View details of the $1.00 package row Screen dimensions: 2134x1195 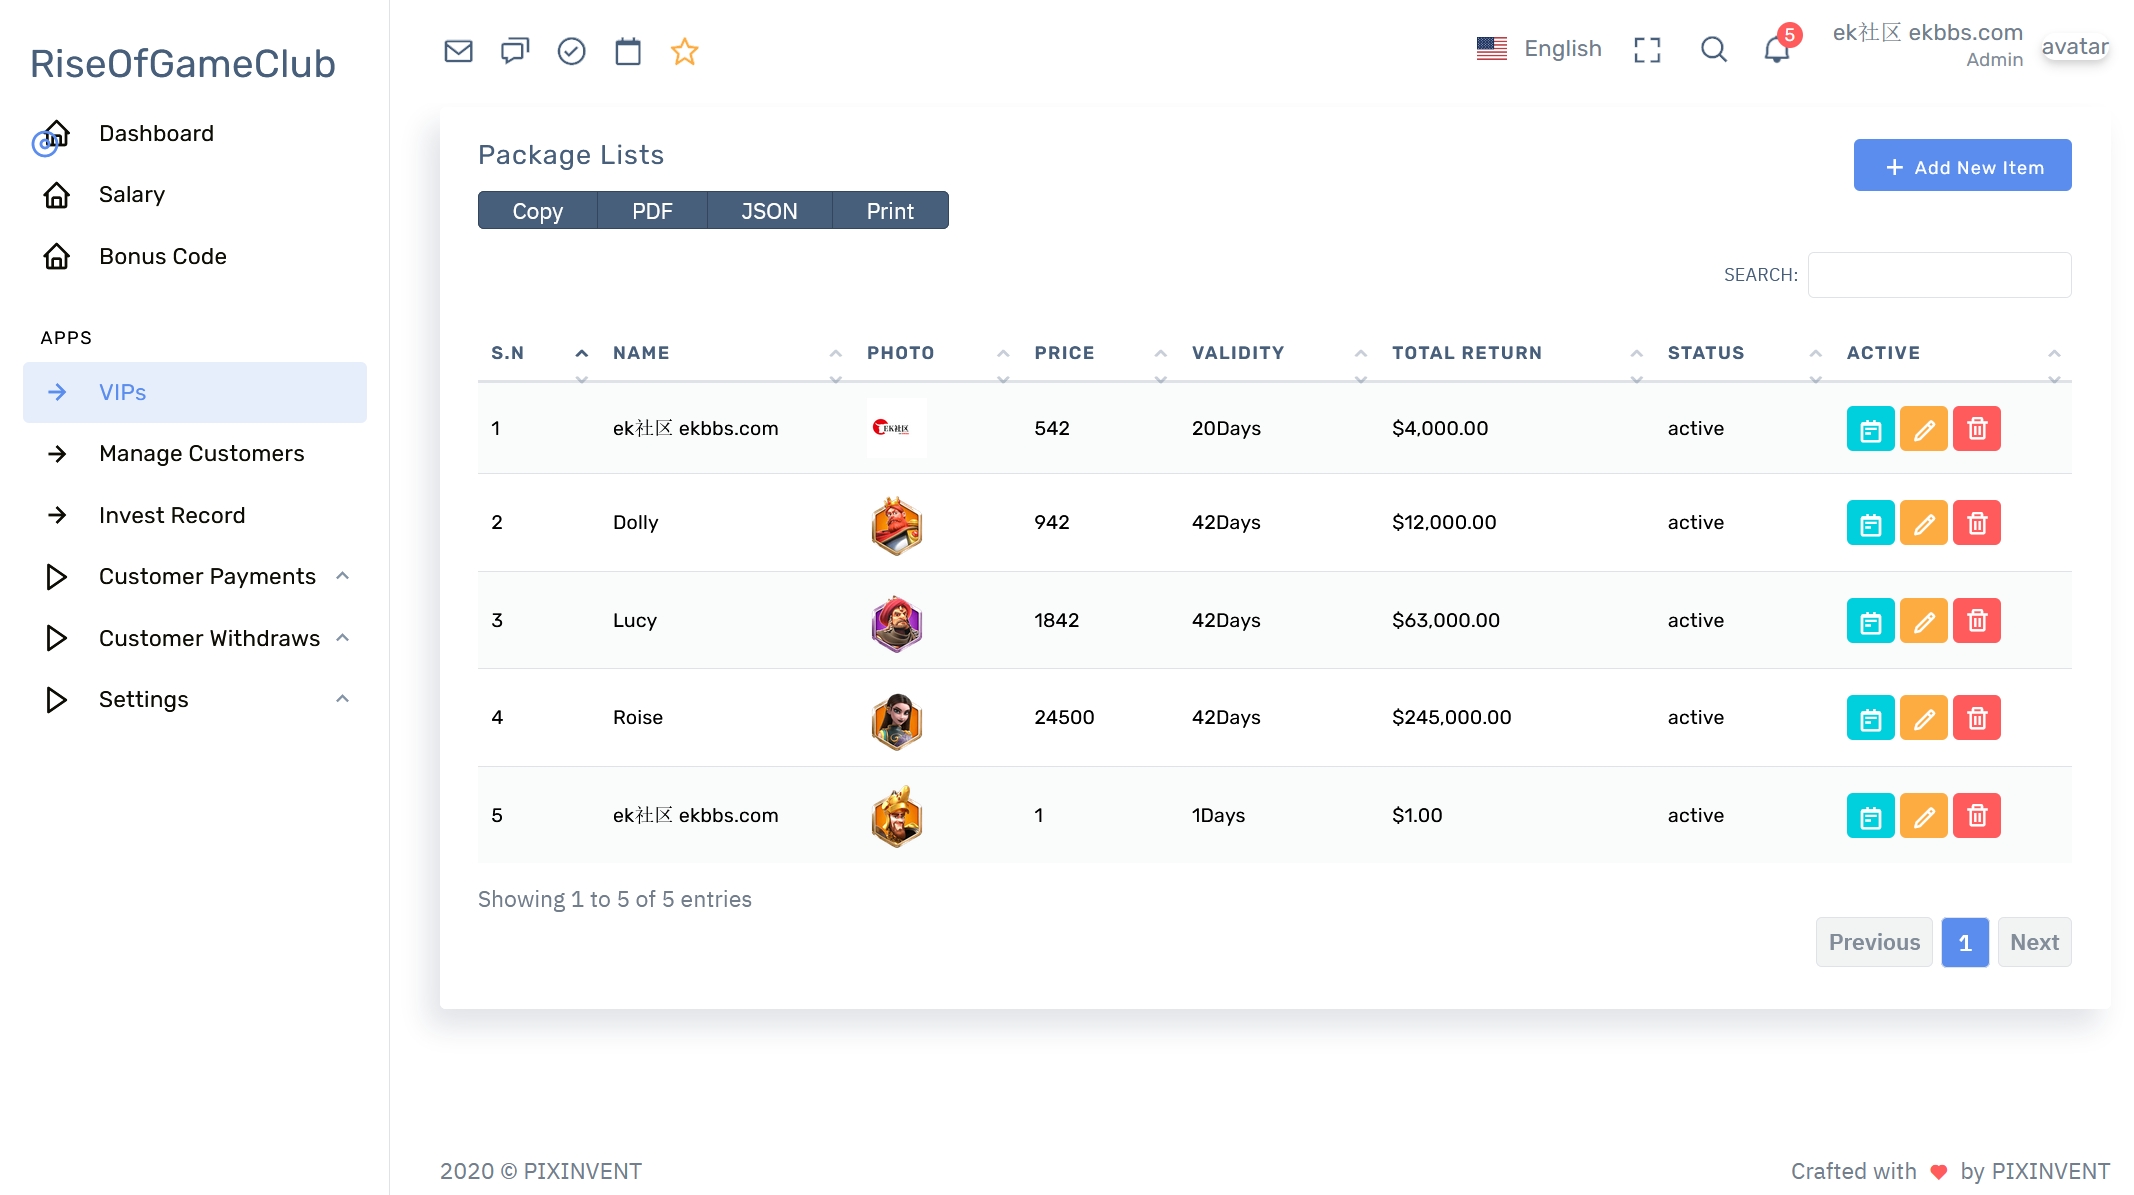[1870, 816]
